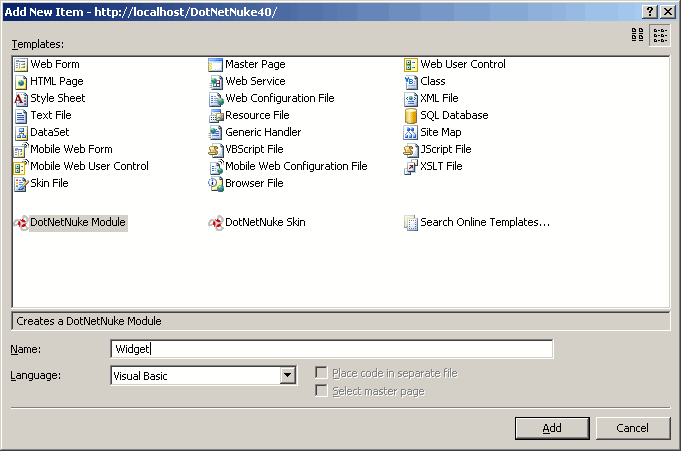Select the Web Configuration File icon
Screen dimensions: 681x451
(x=215, y=99)
